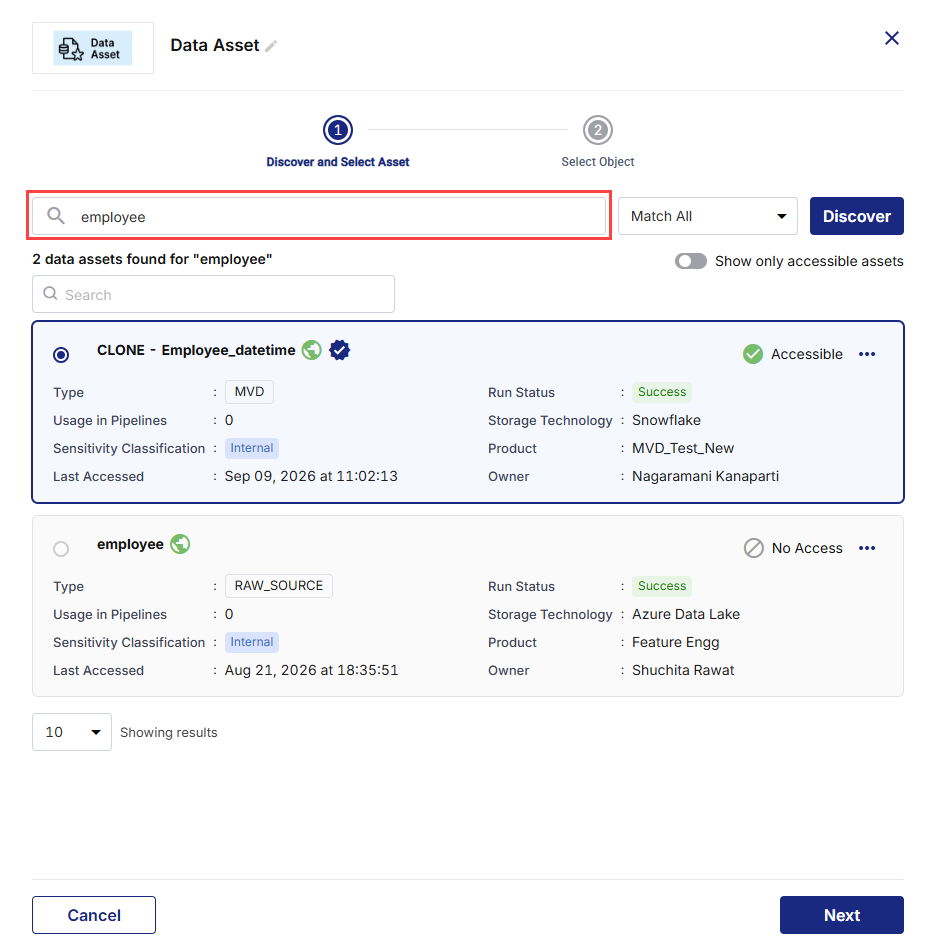The image size is (932, 938).
Task: Click the Accessible status label
Action: click(806, 354)
